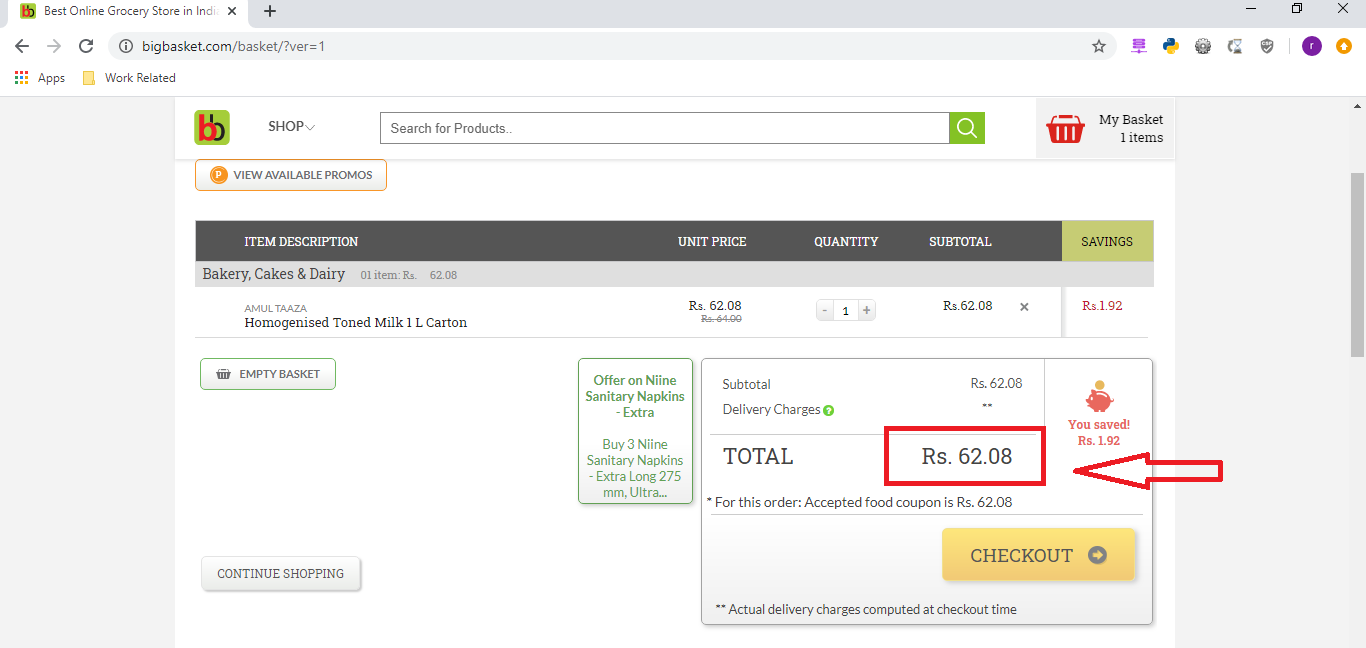This screenshot has width=1366, height=648.
Task: Click the SUBTOTAL column header
Action: [x=960, y=242]
